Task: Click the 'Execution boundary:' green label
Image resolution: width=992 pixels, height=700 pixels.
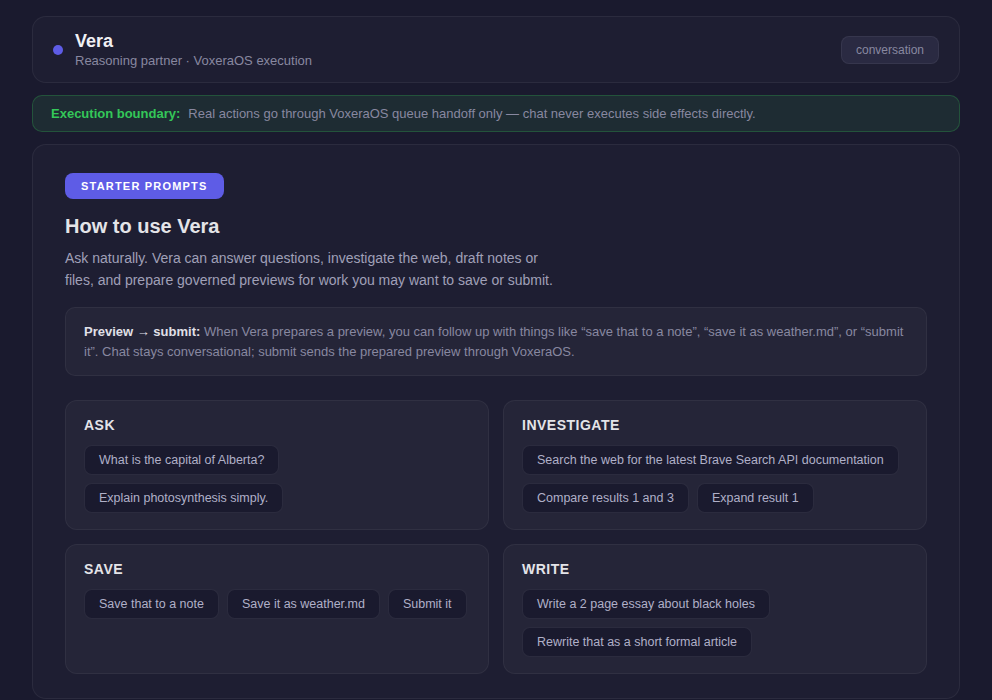Action: point(116,114)
